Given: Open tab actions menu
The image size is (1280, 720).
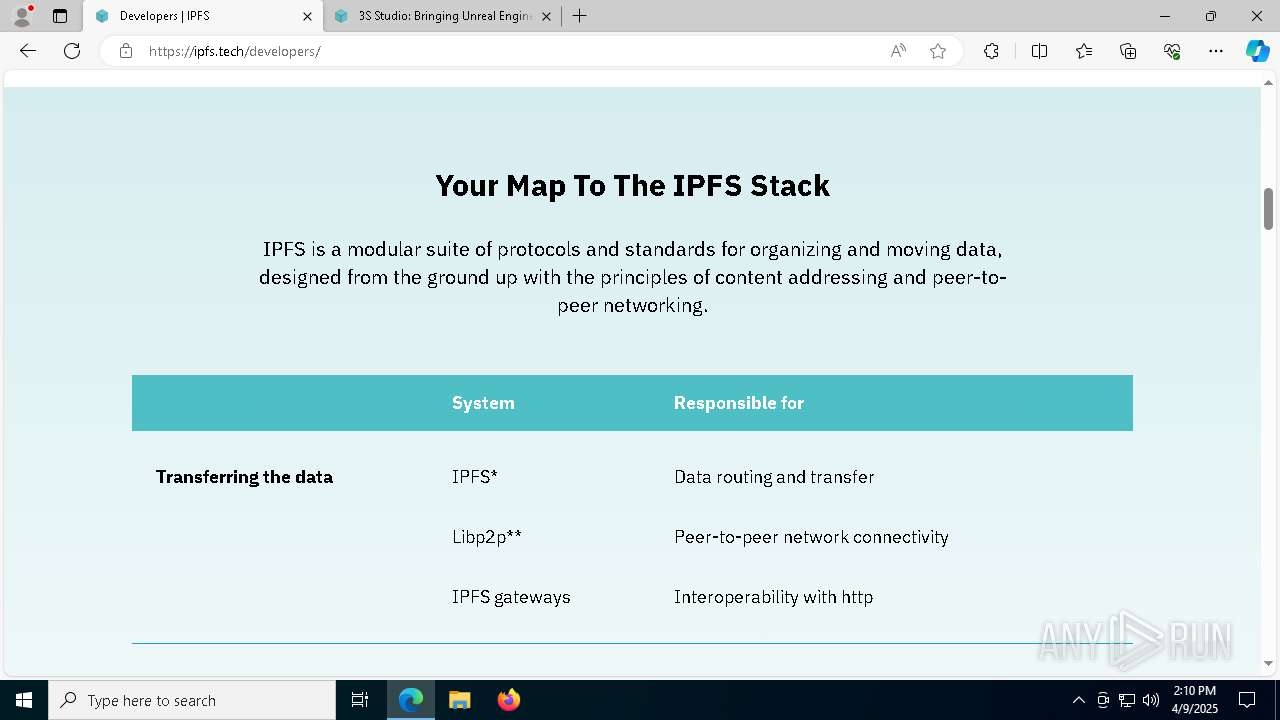Looking at the screenshot, I should click(60, 16).
